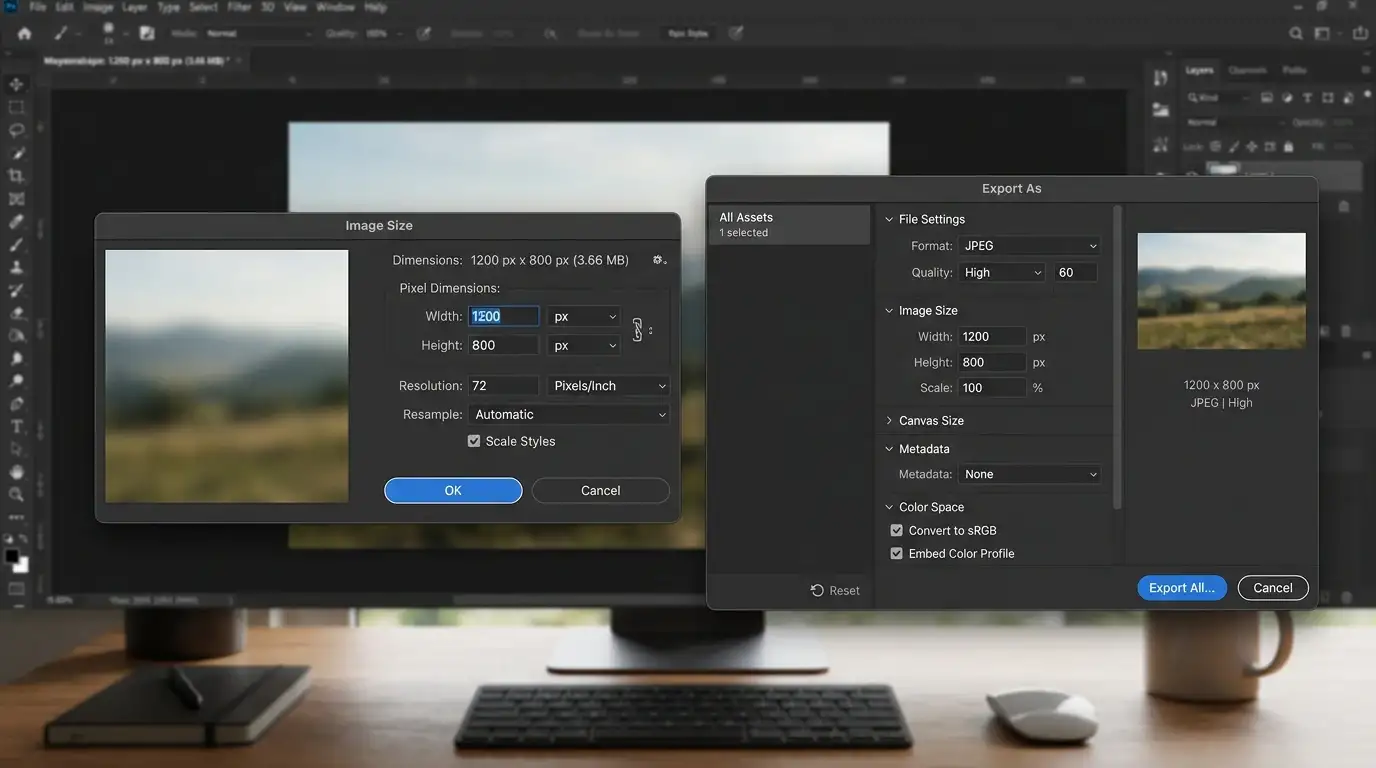Select the Rectangular Marquee tool
The height and width of the screenshot is (768, 1376).
pyautogui.click(x=16, y=107)
